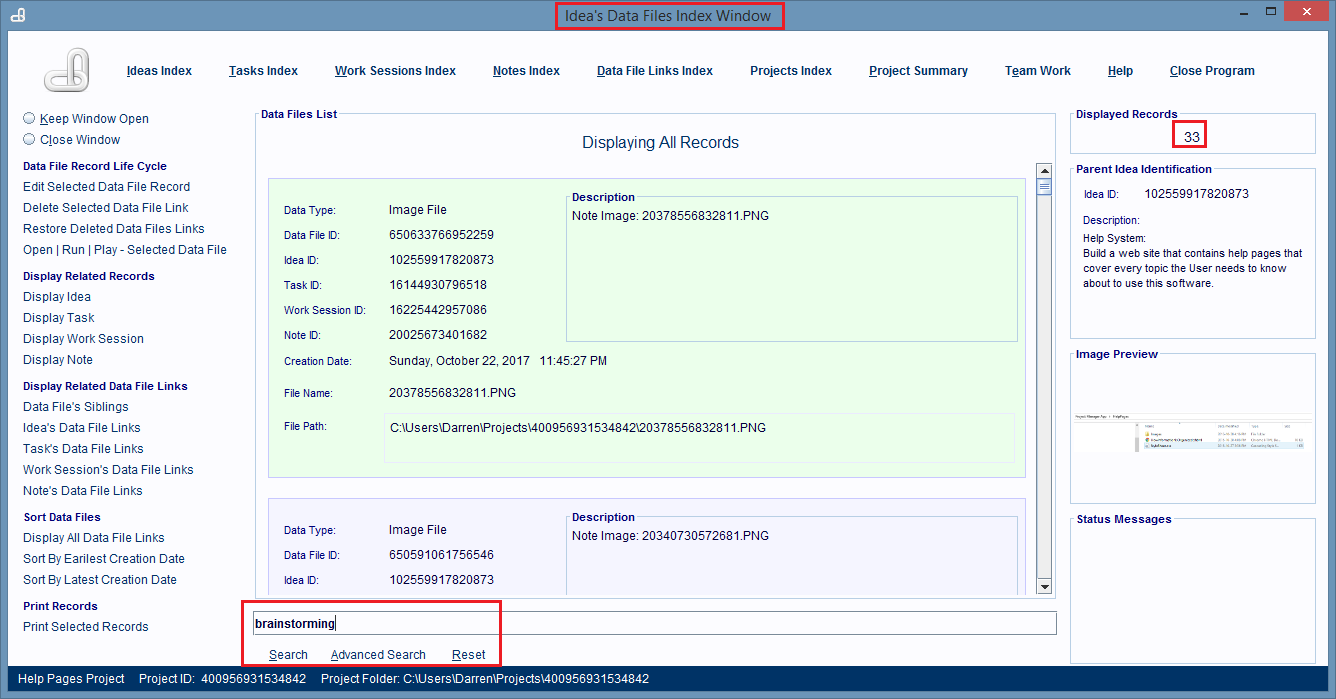Maximize the Data Files Index window
Viewport: 1336px width, 699px height.
[x=1271, y=12]
